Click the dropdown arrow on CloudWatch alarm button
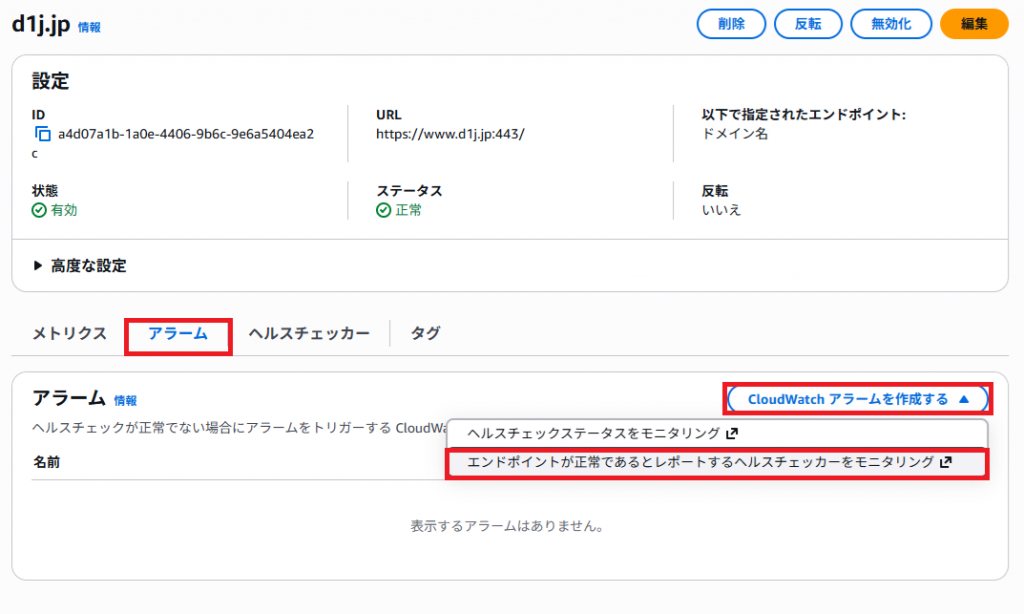The width and height of the screenshot is (1024, 614). pyautogui.click(x=964, y=399)
